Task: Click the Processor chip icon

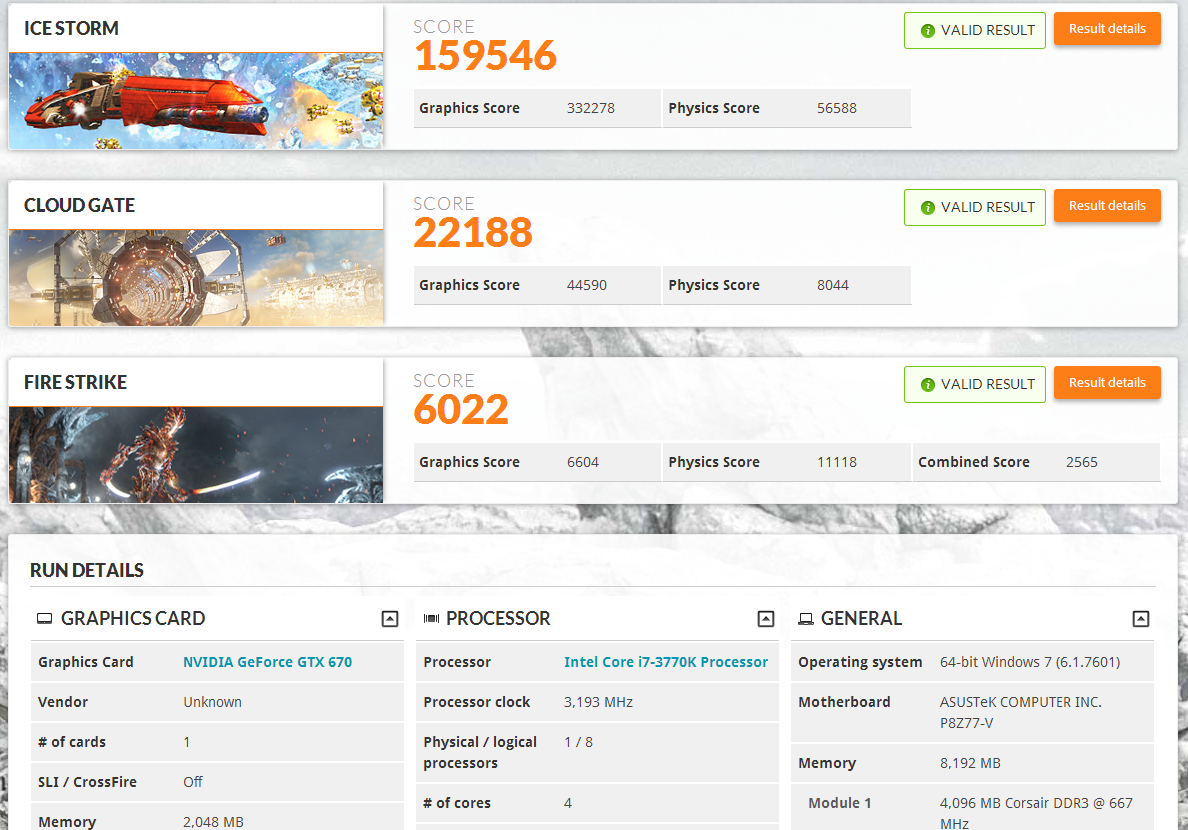Action: click(x=431, y=619)
